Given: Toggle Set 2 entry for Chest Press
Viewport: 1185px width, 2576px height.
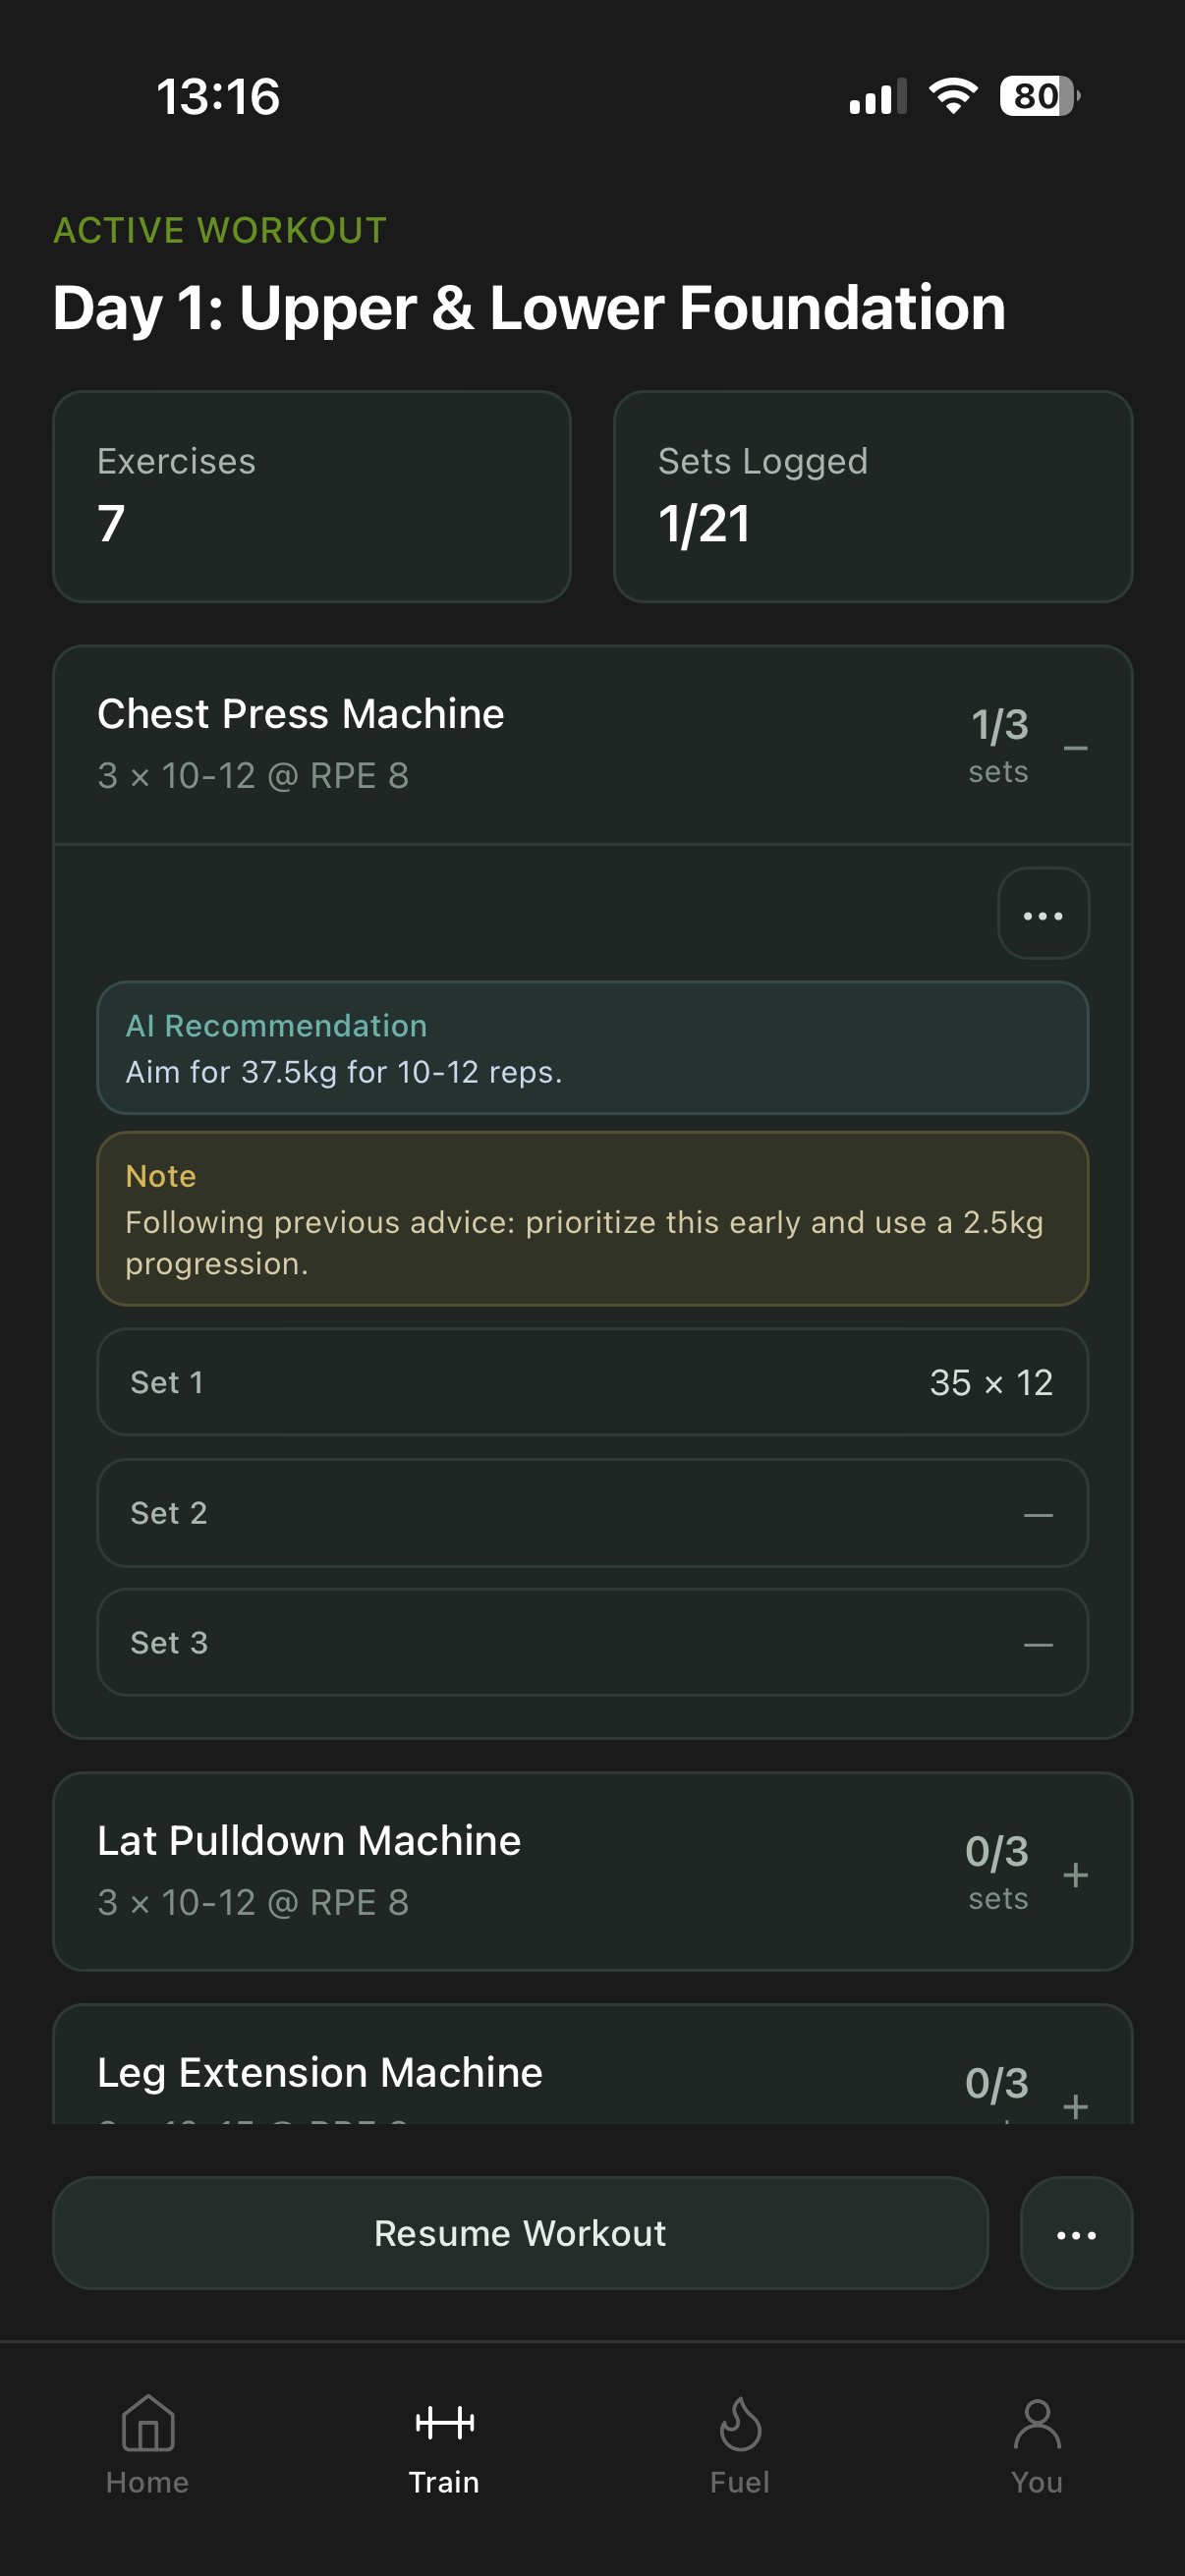Looking at the screenshot, I should pyautogui.click(x=592, y=1513).
